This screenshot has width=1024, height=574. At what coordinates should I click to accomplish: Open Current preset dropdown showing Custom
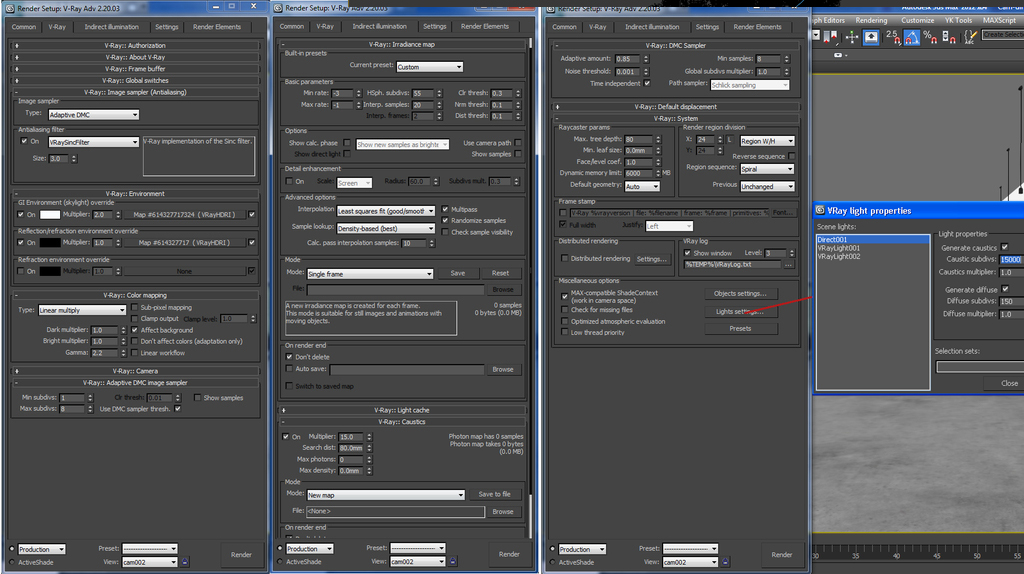[429, 67]
